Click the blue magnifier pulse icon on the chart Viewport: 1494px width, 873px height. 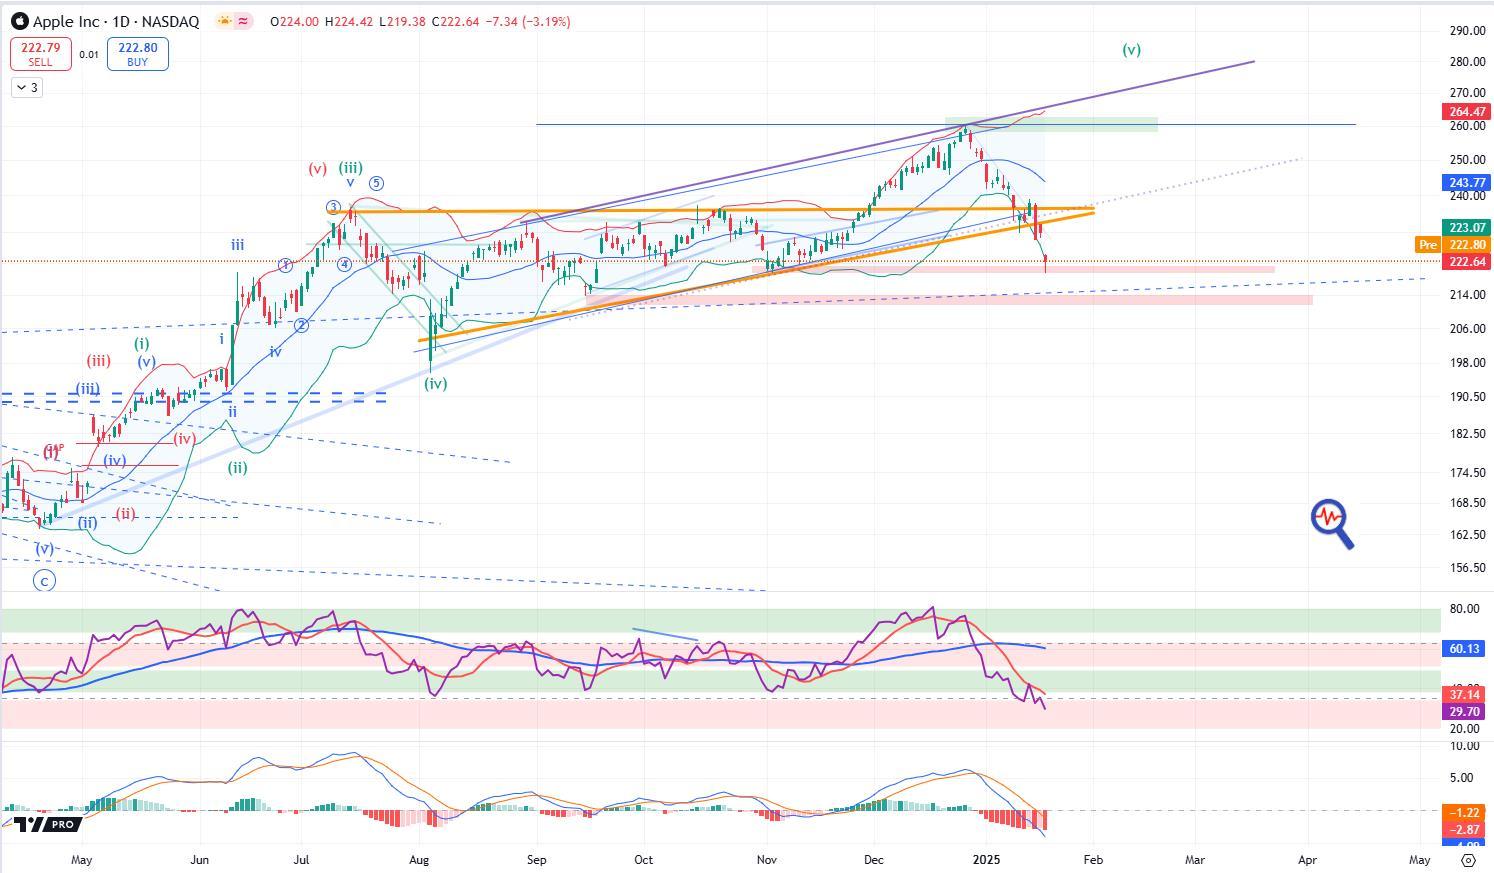pos(1333,525)
